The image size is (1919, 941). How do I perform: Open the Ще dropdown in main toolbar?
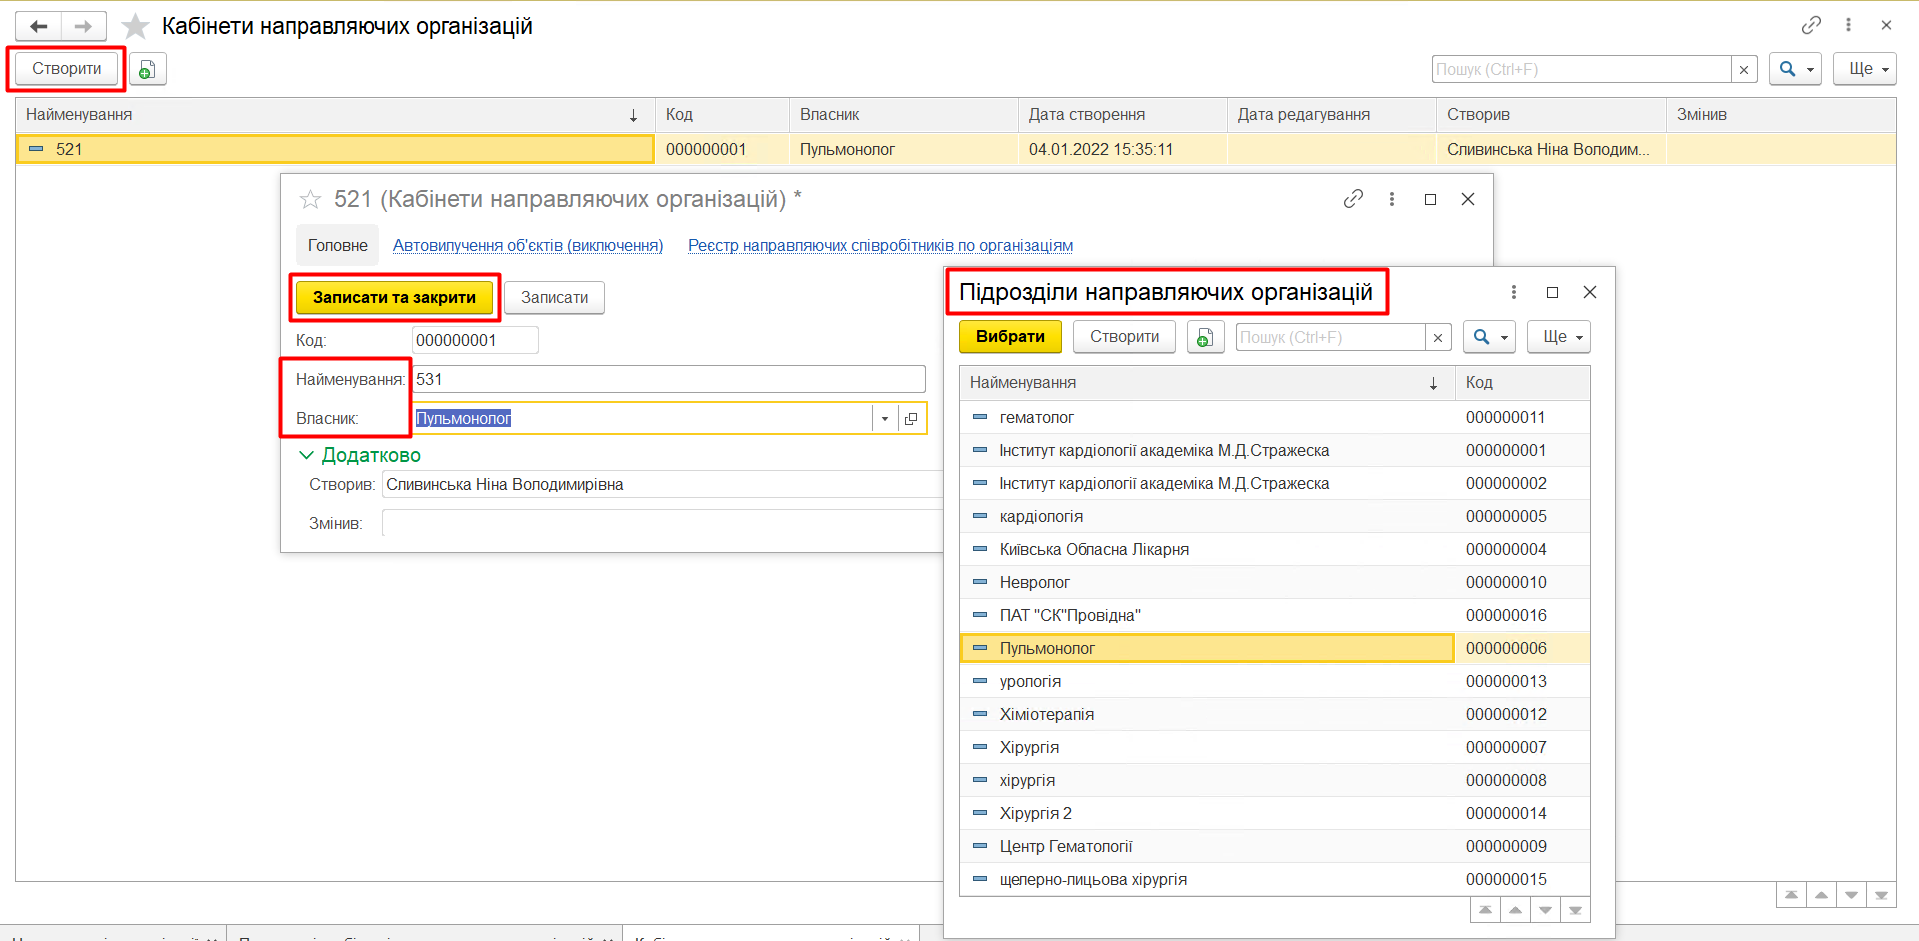(1865, 69)
